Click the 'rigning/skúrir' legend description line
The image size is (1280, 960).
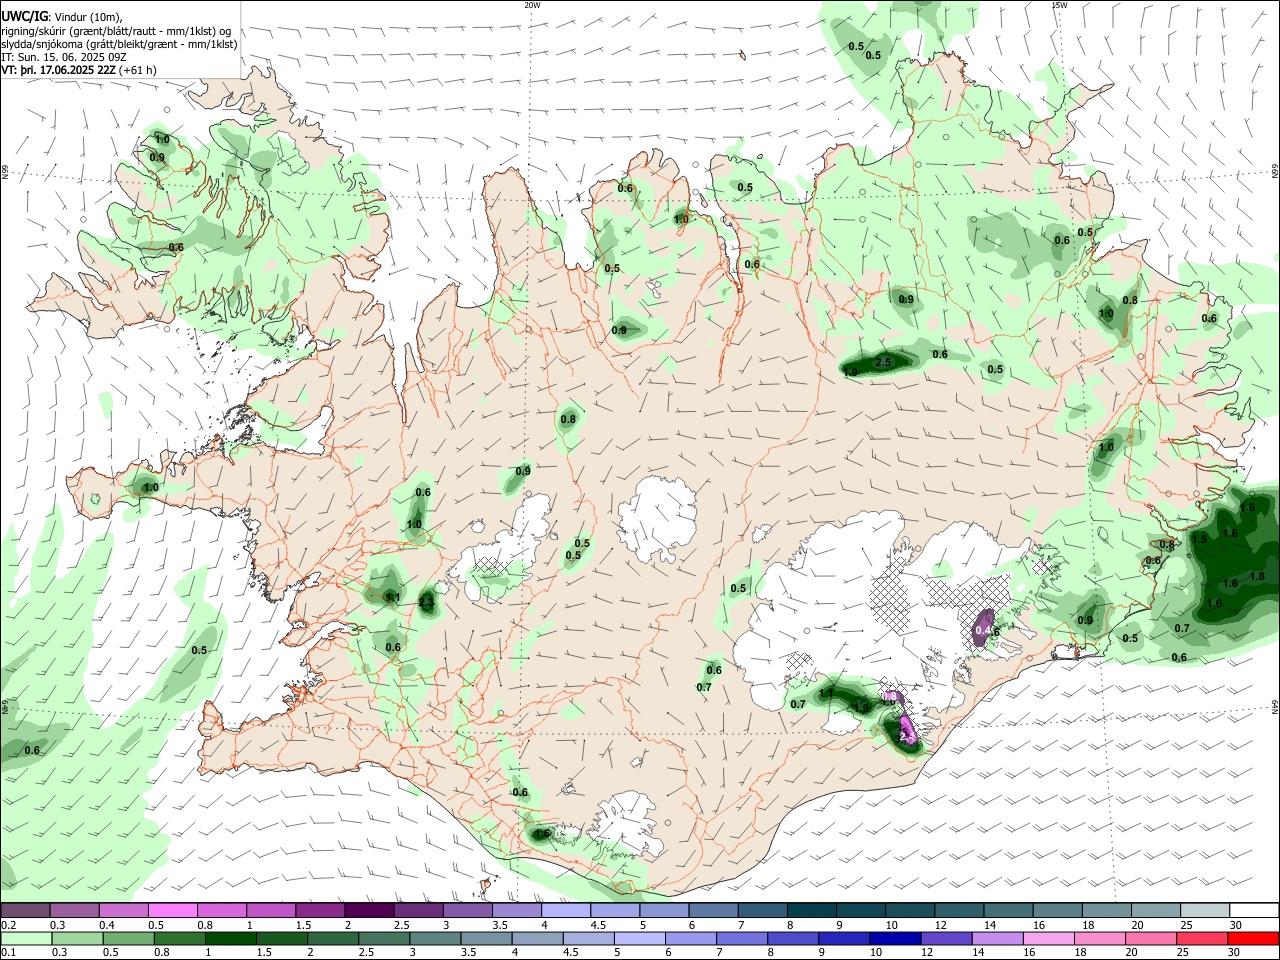pos(116,30)
